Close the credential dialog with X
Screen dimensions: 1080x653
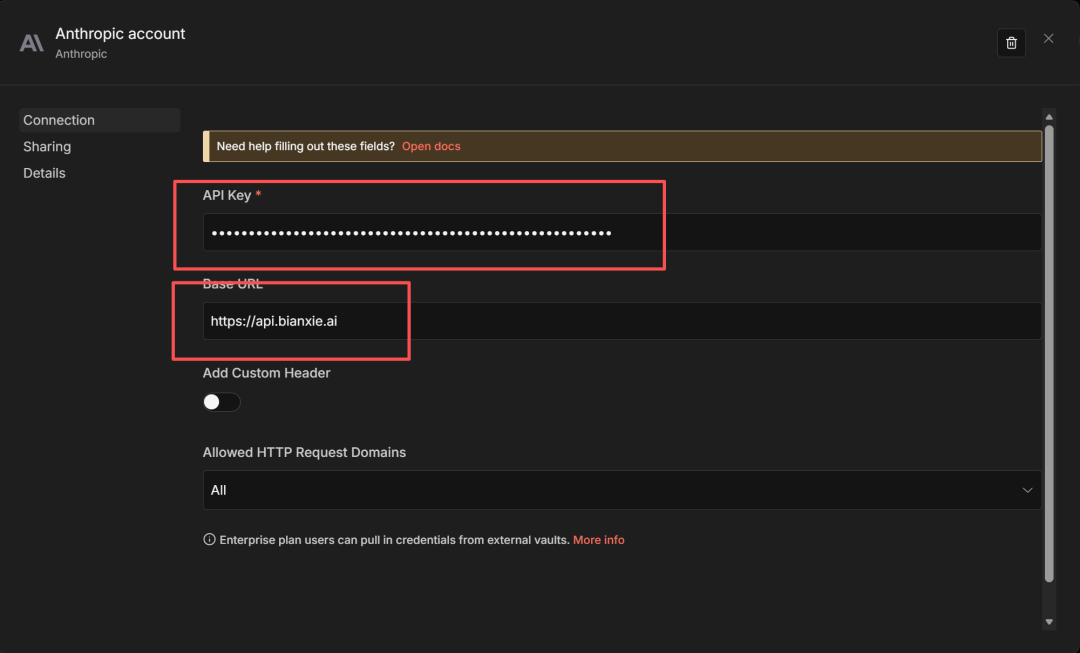point(1048,38)
